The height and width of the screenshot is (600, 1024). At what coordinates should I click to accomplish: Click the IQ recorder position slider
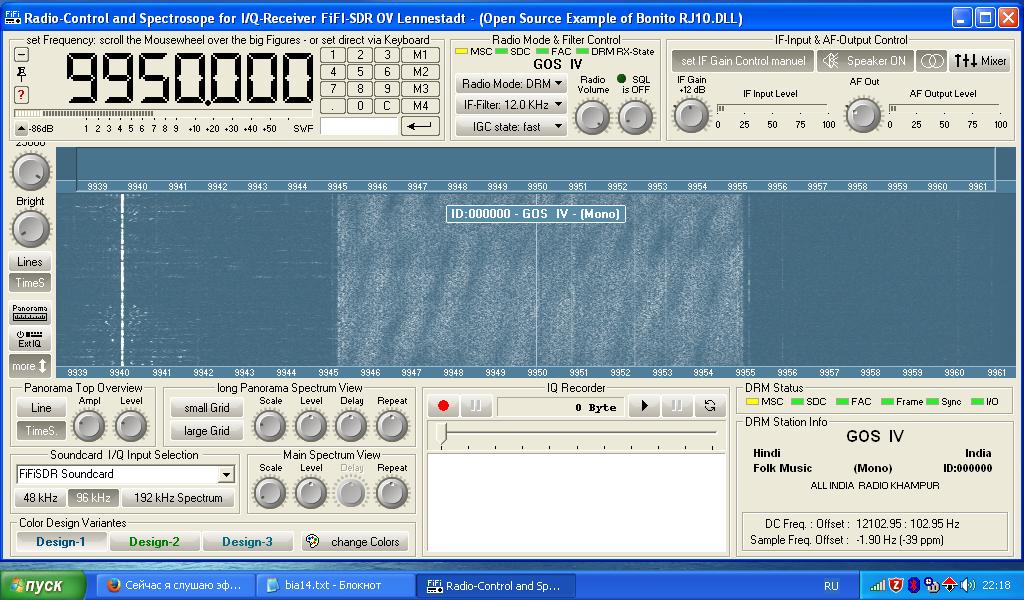point(577,435)
